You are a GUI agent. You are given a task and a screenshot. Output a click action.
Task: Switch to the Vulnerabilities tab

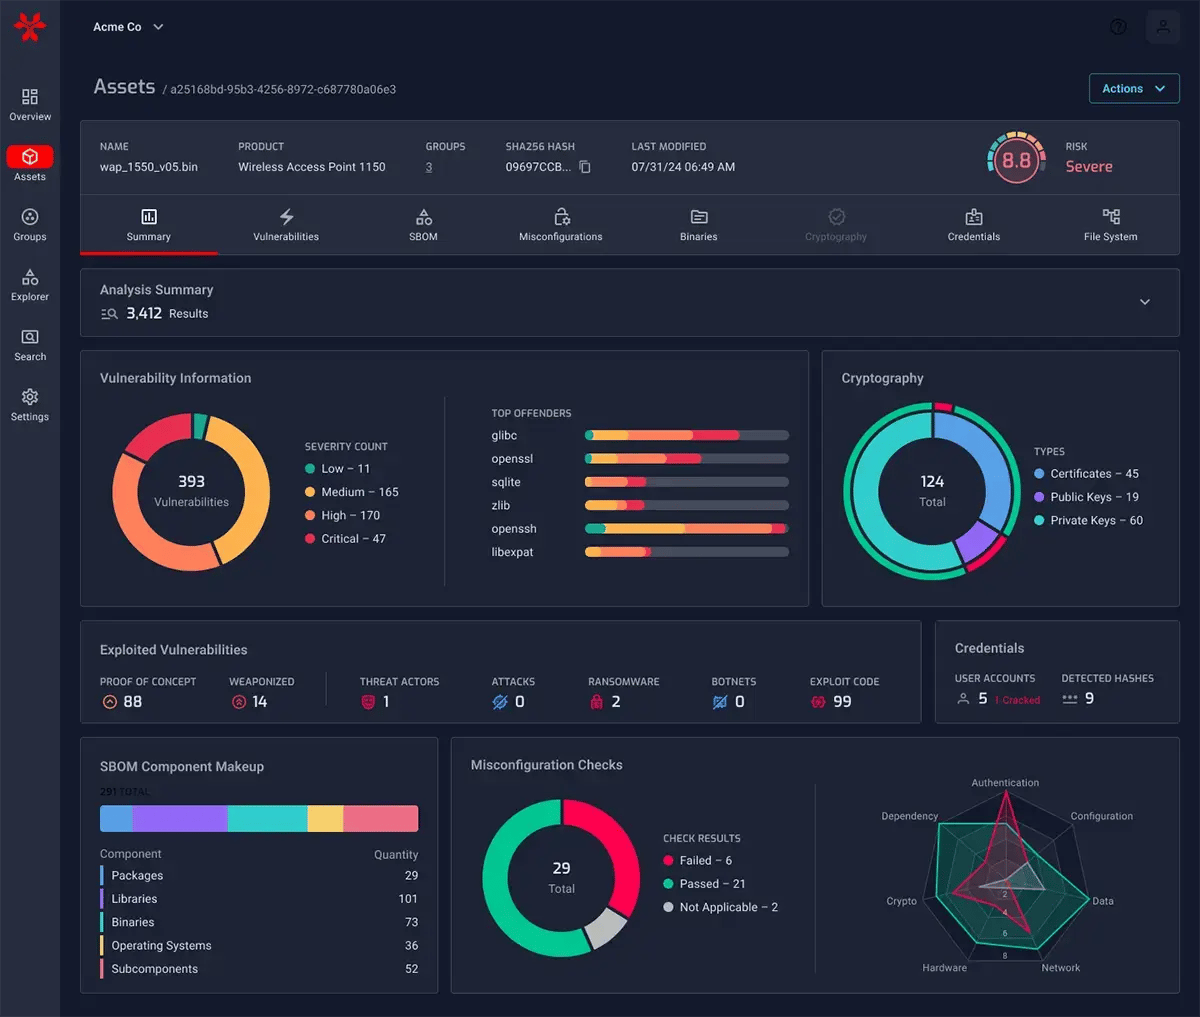tap(287, 224)
